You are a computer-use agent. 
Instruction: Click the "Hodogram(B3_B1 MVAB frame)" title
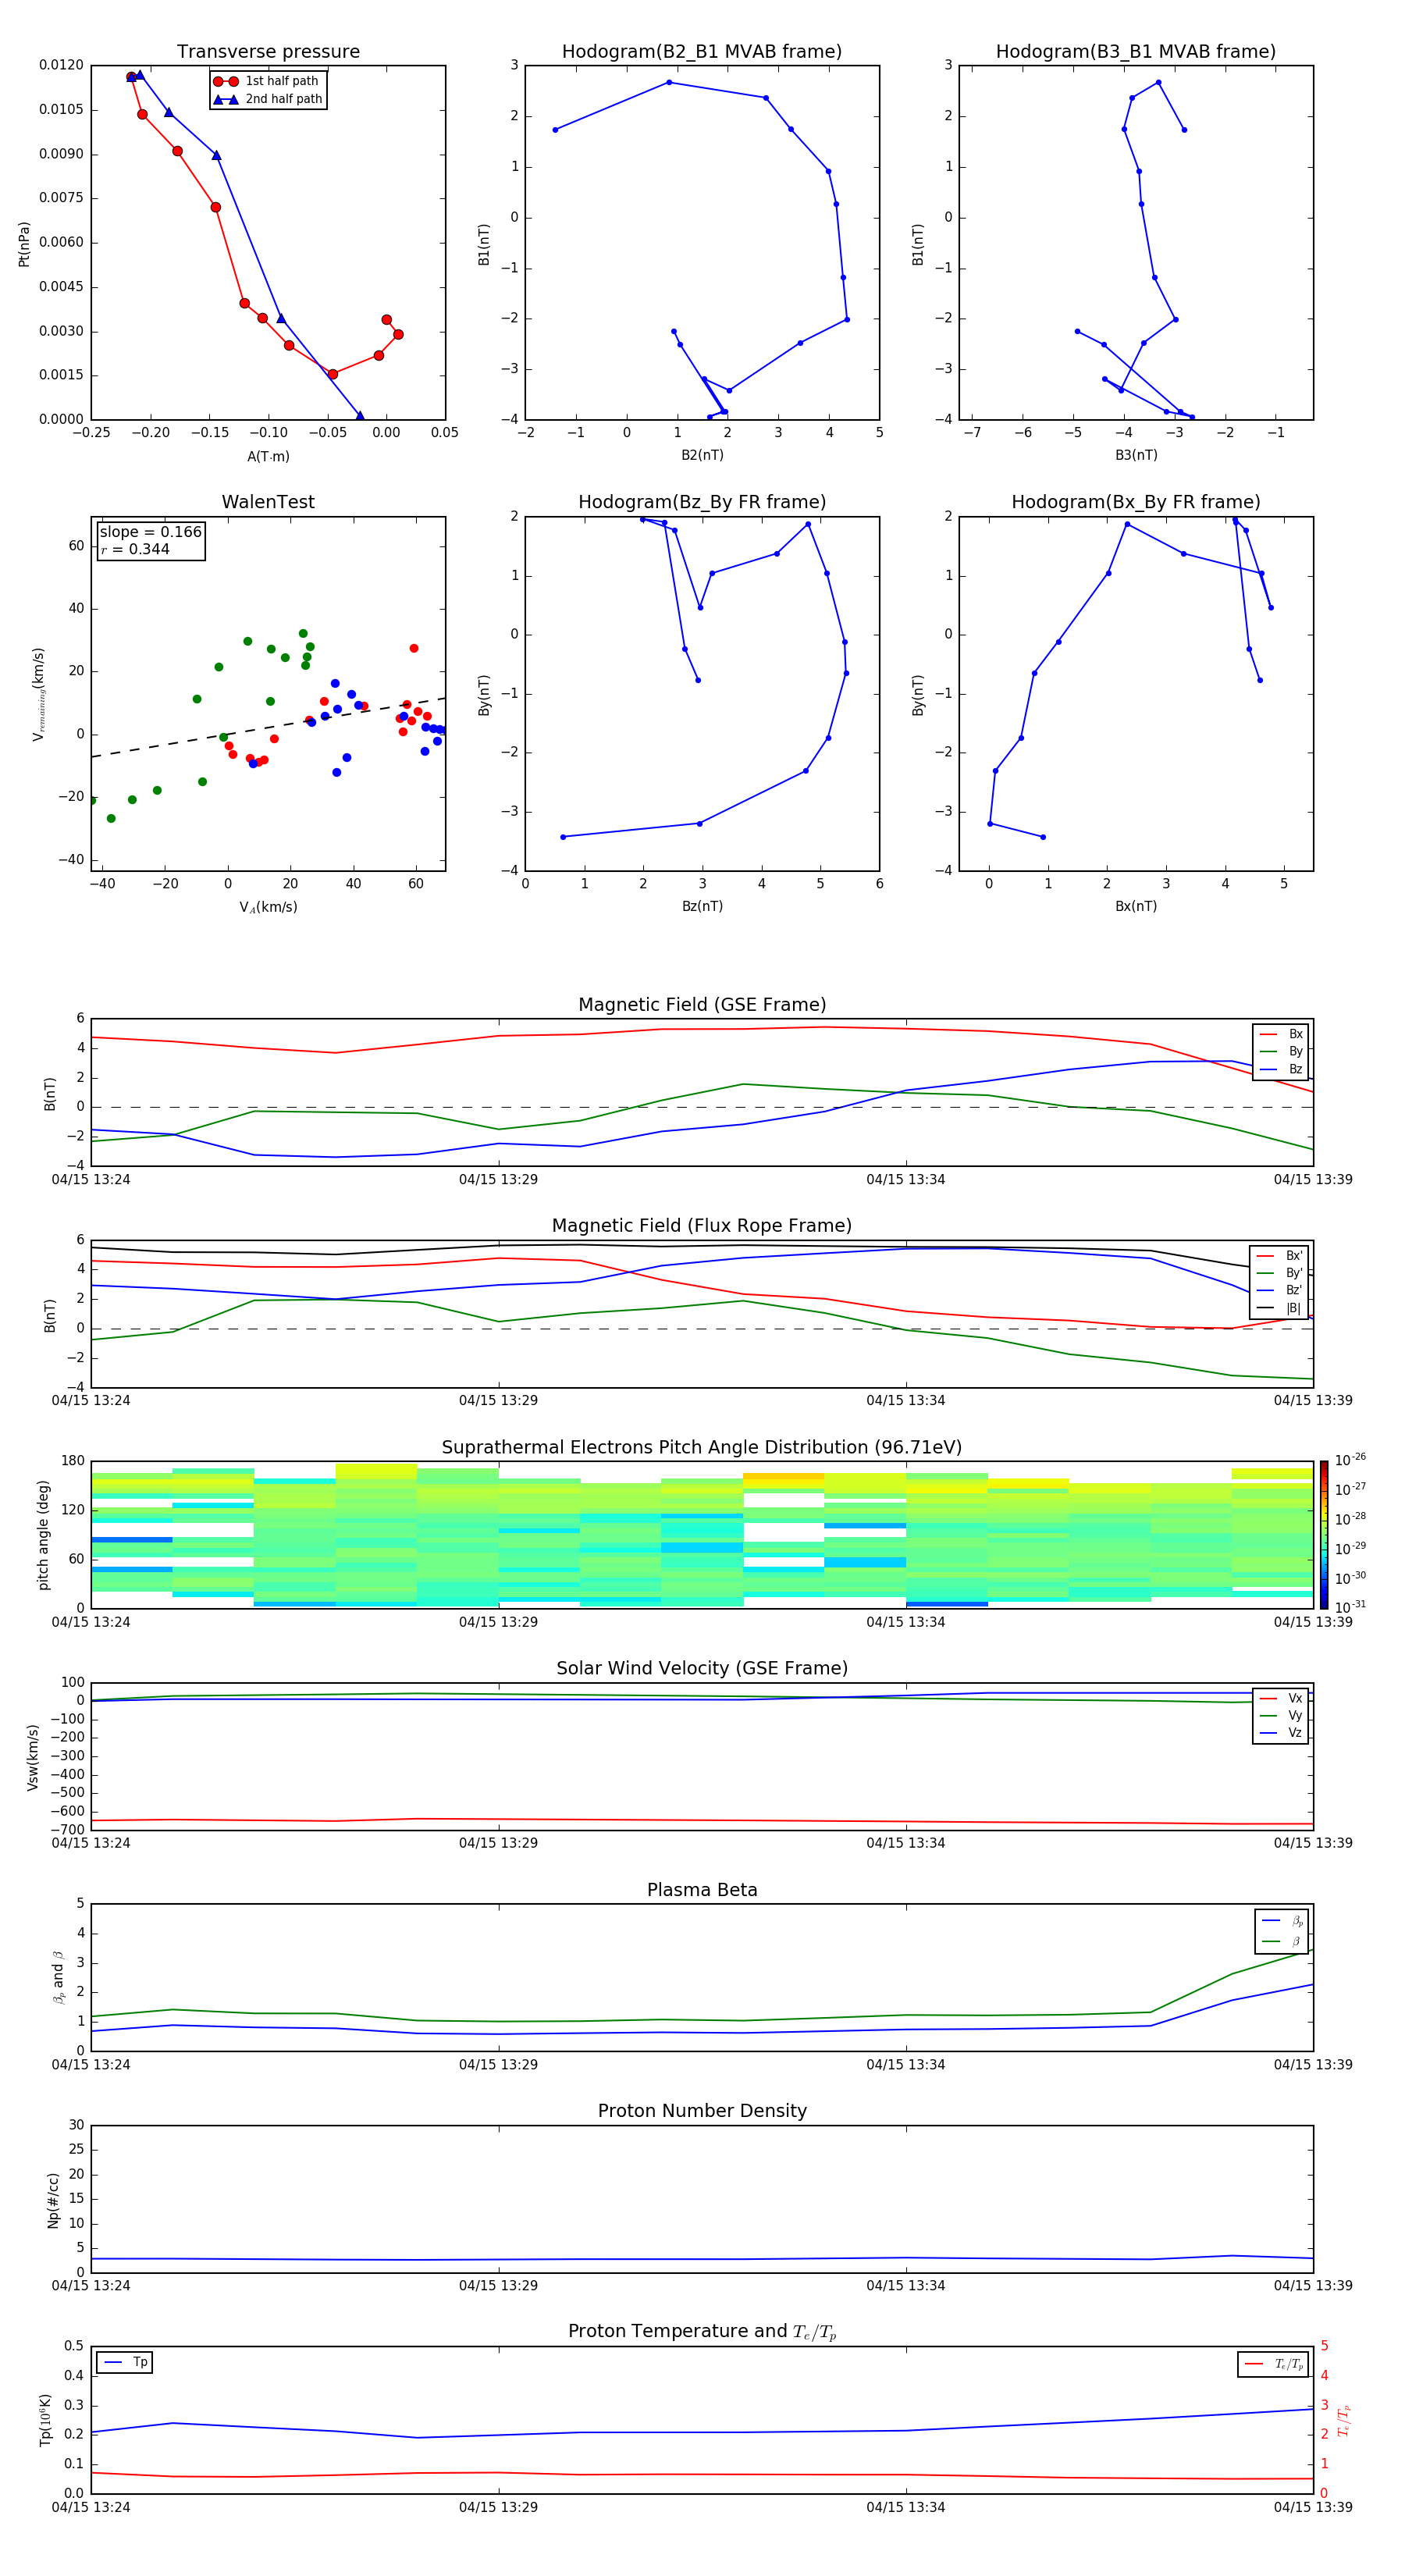tap(1136, 52)
